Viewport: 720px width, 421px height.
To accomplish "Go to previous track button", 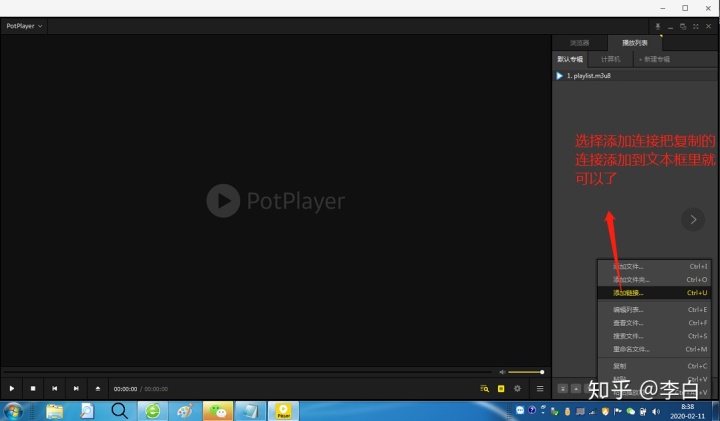I will pos(55,388).
